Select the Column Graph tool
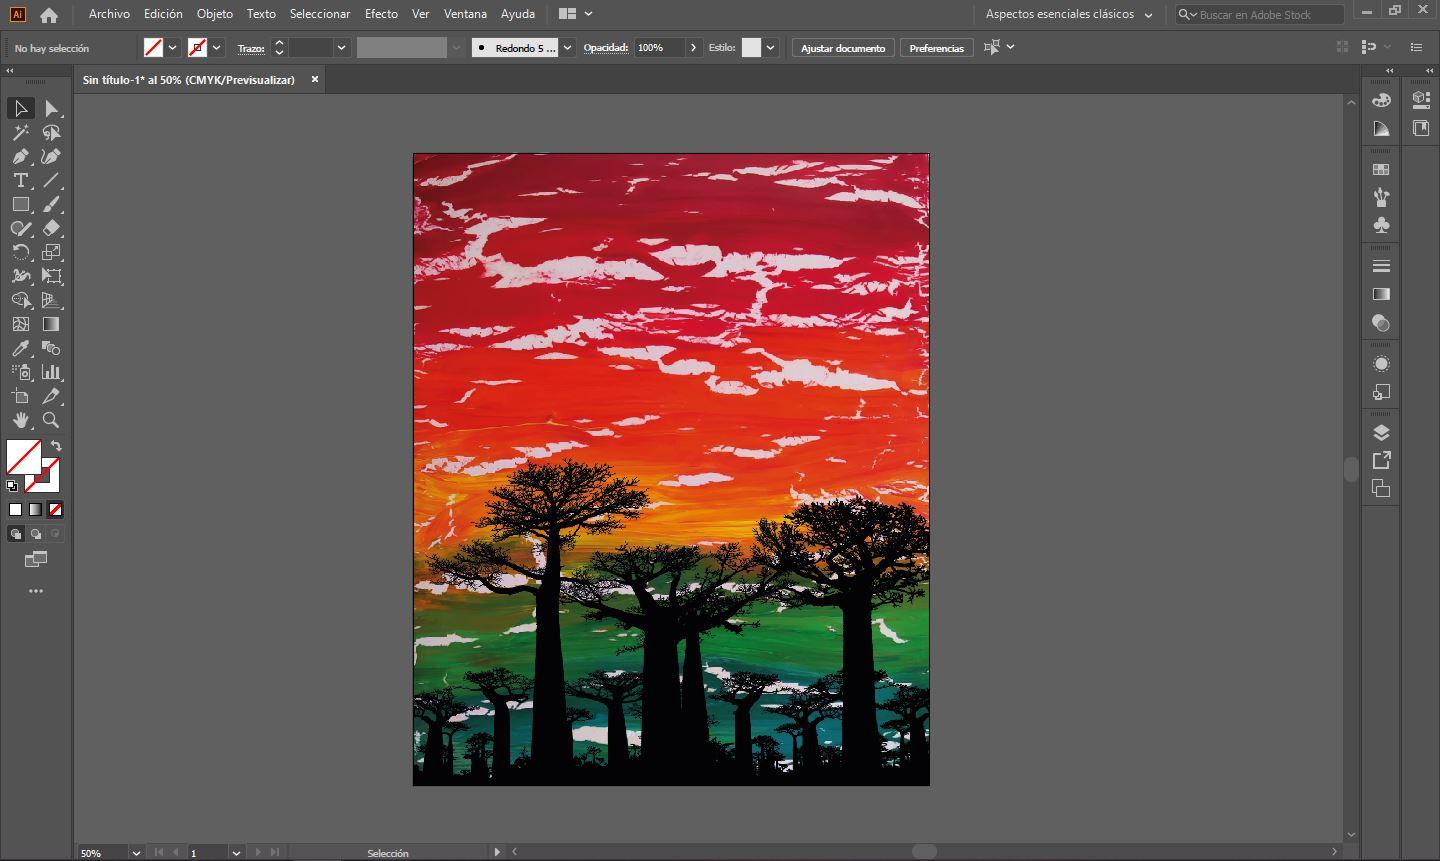Viewport: 1440px width, 861px height. (51, 372)
